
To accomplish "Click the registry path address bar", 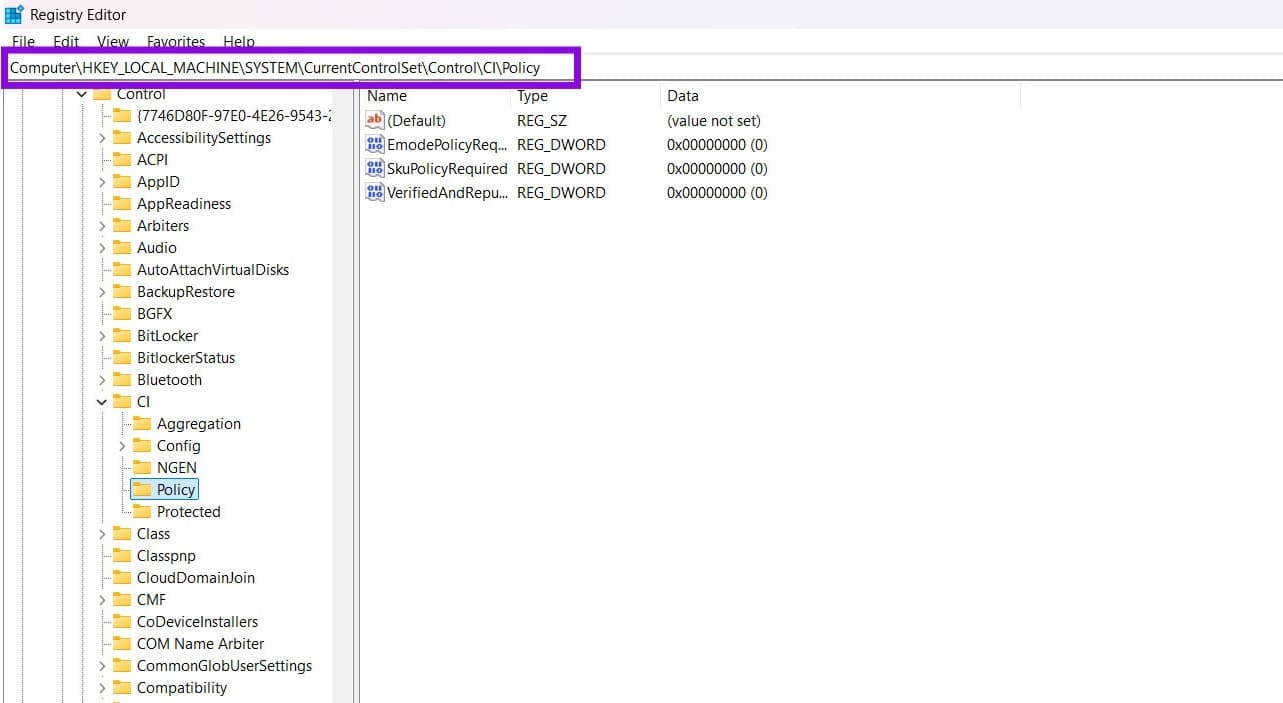I will point(290,68).
